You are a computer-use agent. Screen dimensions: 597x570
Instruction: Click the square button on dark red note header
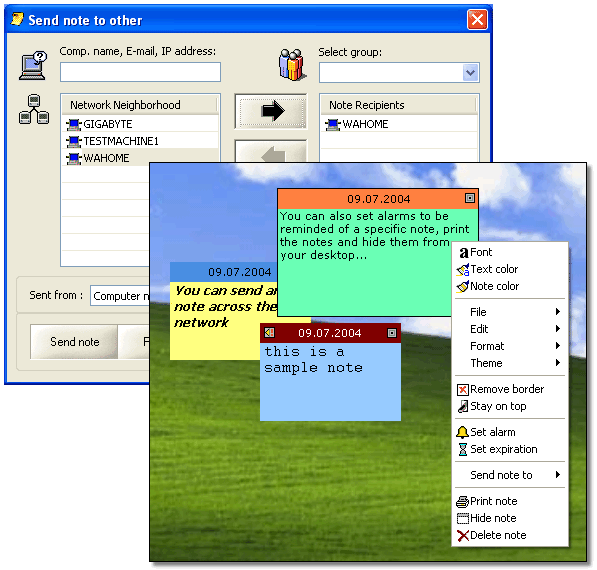[x=392, y=333]
